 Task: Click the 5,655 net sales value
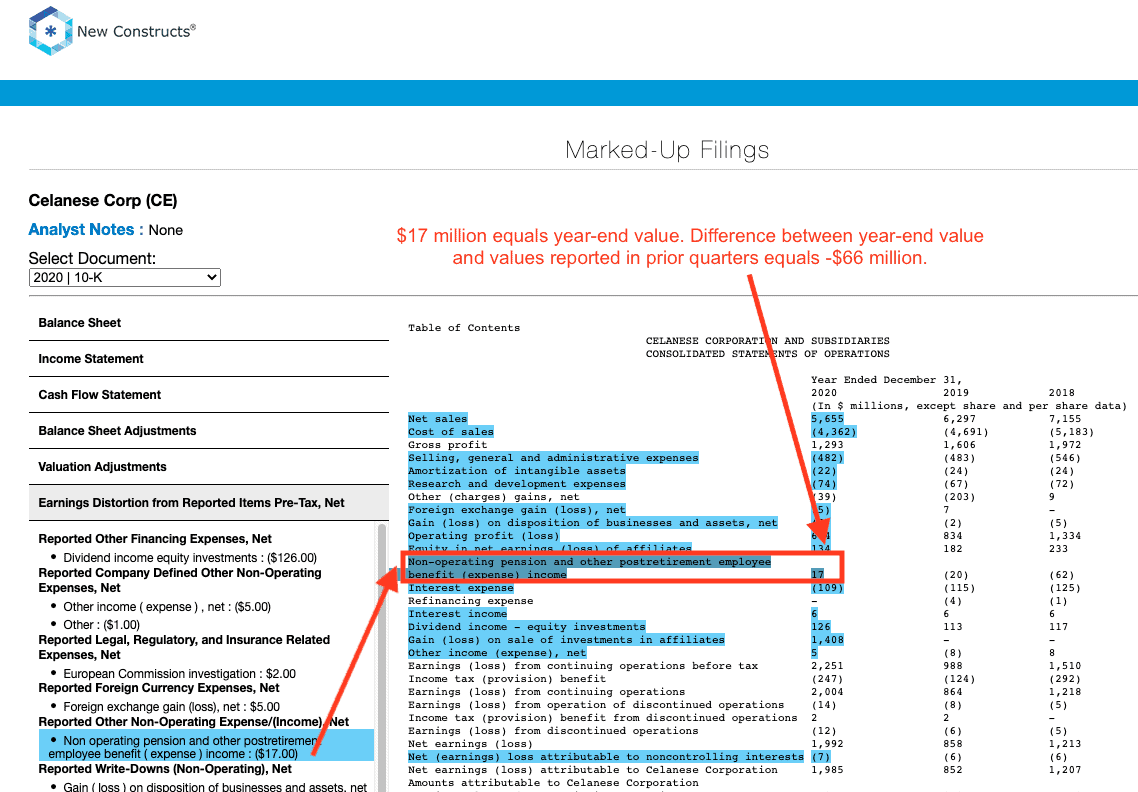(x=827, y=419)
